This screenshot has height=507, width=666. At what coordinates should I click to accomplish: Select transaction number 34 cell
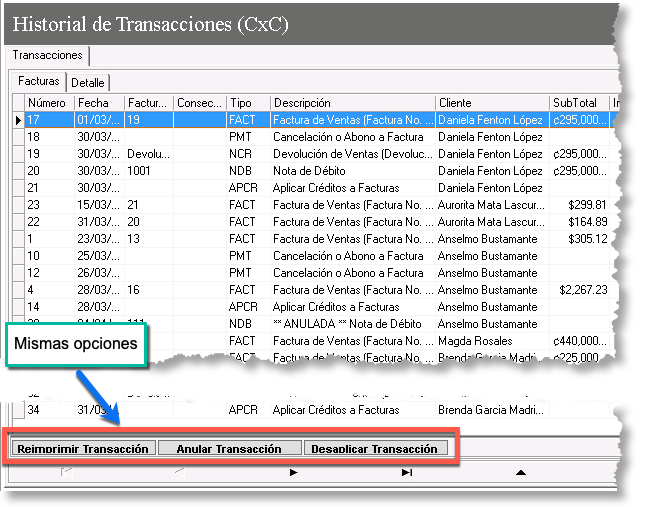[50, 410]
